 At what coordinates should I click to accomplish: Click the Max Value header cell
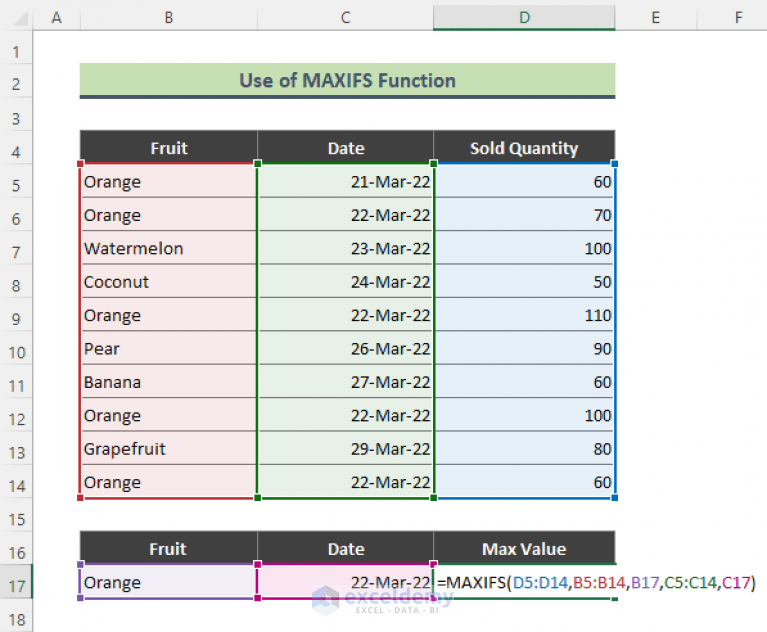(524, 548)
